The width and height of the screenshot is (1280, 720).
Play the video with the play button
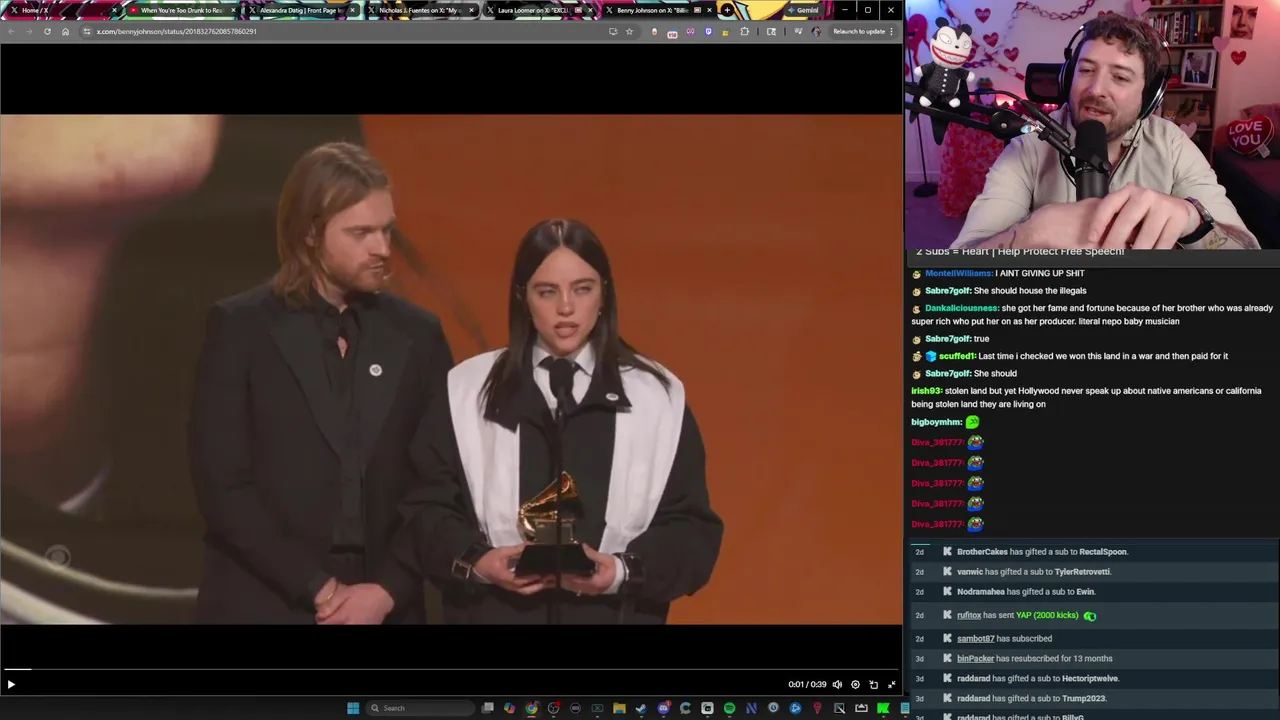(x=11, y=684)
